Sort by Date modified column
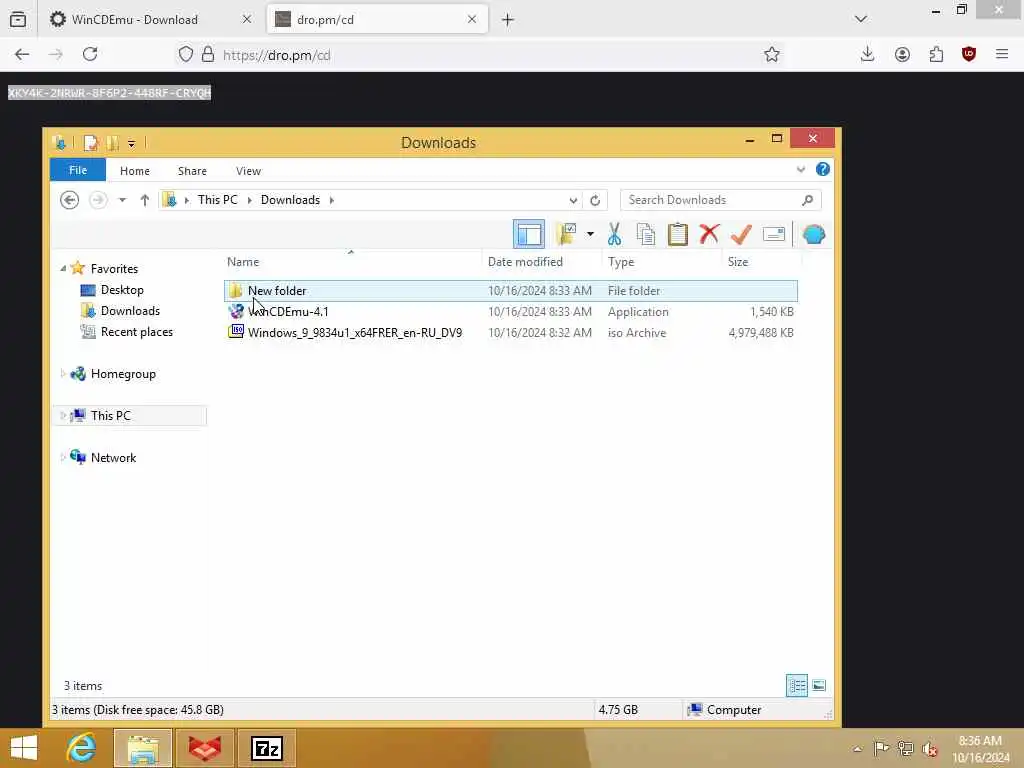 point(525,262)
